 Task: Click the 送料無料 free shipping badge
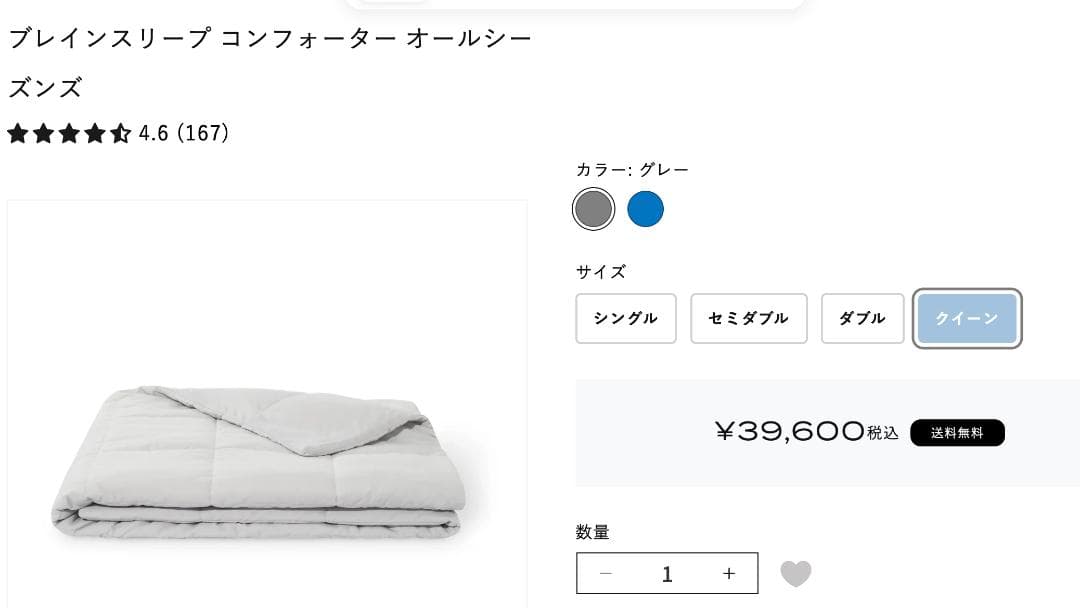(956, 432)
